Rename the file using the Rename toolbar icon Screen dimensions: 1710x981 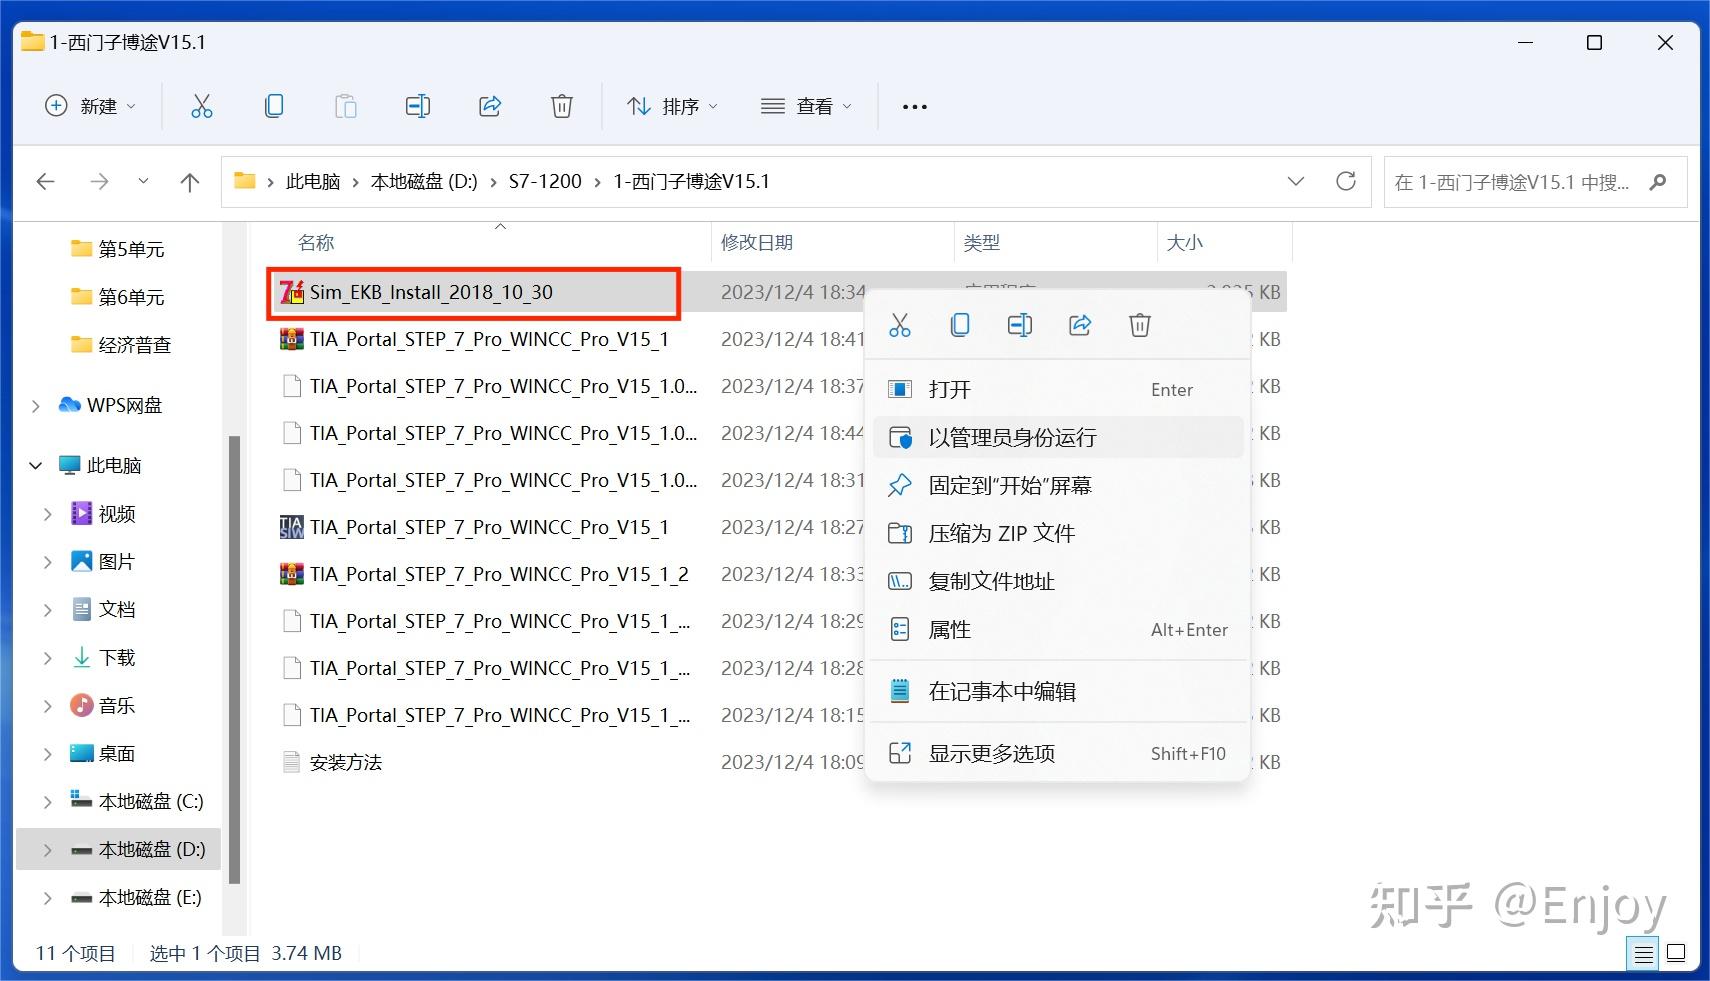[418, 106]
